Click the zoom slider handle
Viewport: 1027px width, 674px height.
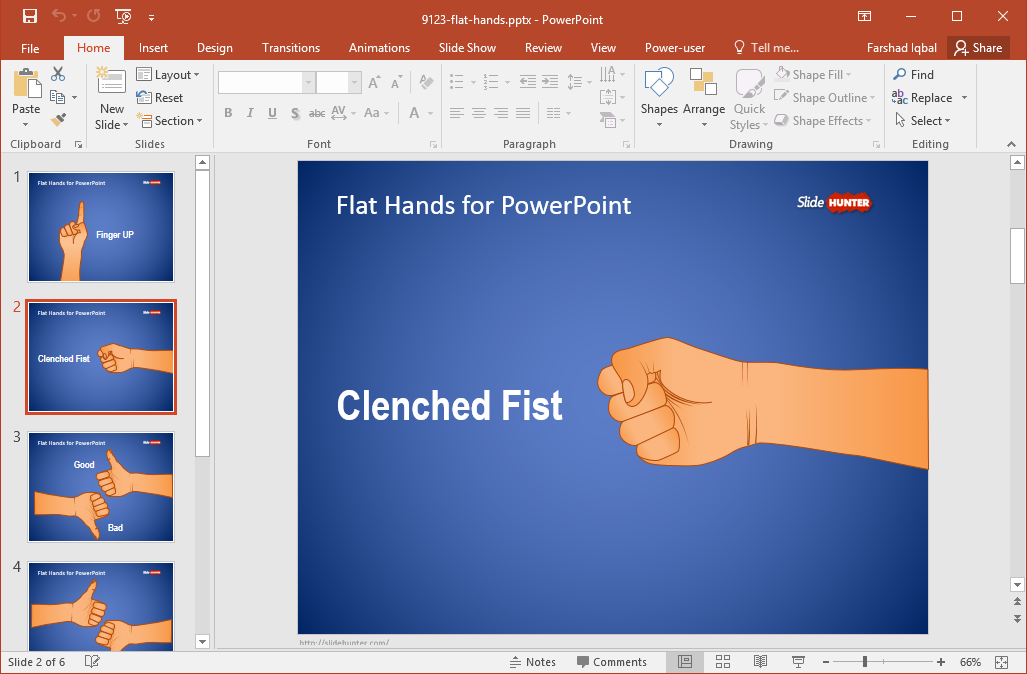click(865, 662)
